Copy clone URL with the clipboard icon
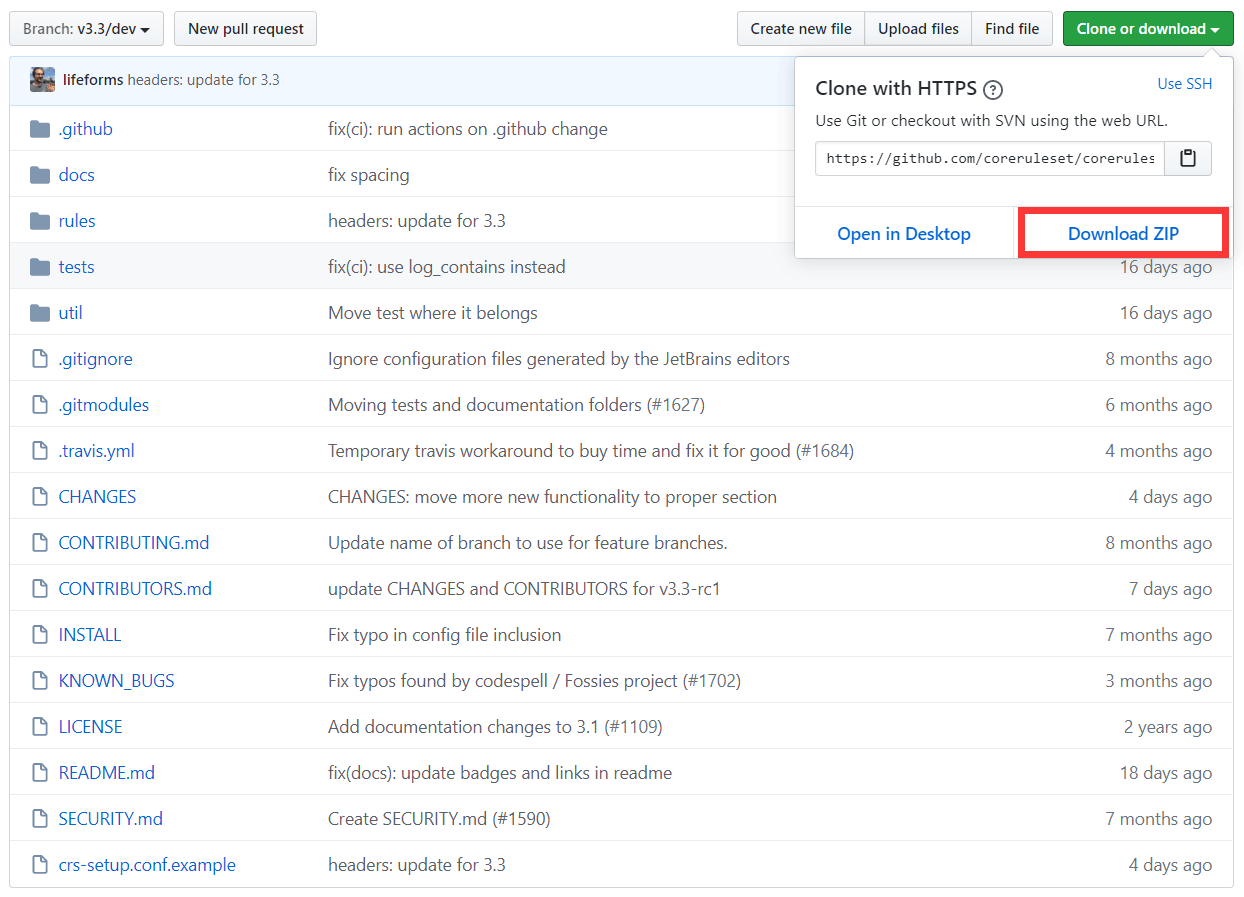Screen dimensions: 1244x897 click(1188, 158)
